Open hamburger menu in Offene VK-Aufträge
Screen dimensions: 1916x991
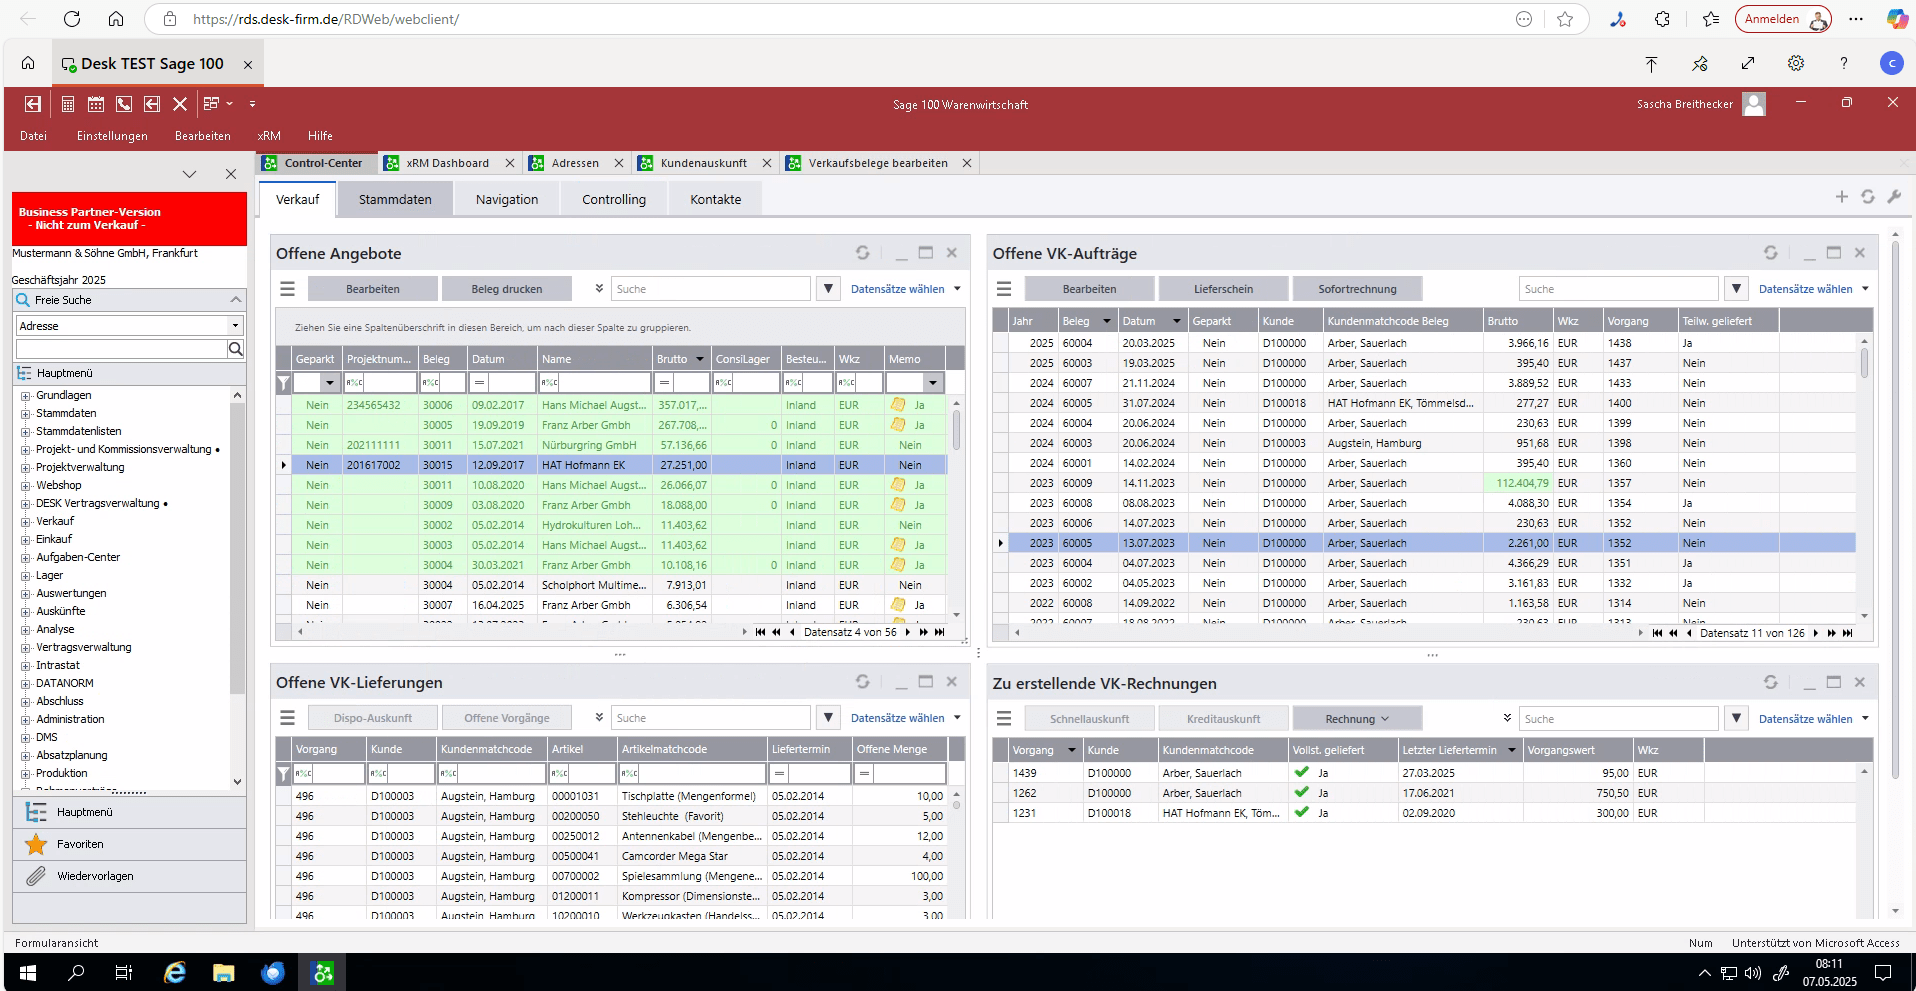1004,289
